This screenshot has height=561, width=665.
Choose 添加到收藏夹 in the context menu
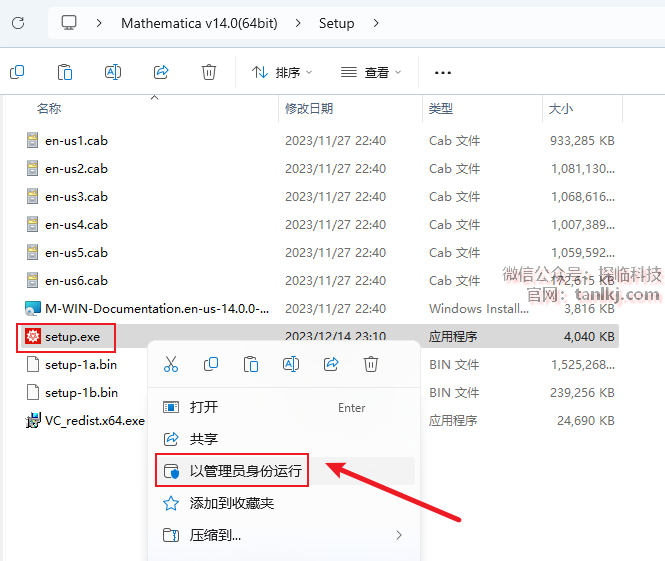click(284, 503)
